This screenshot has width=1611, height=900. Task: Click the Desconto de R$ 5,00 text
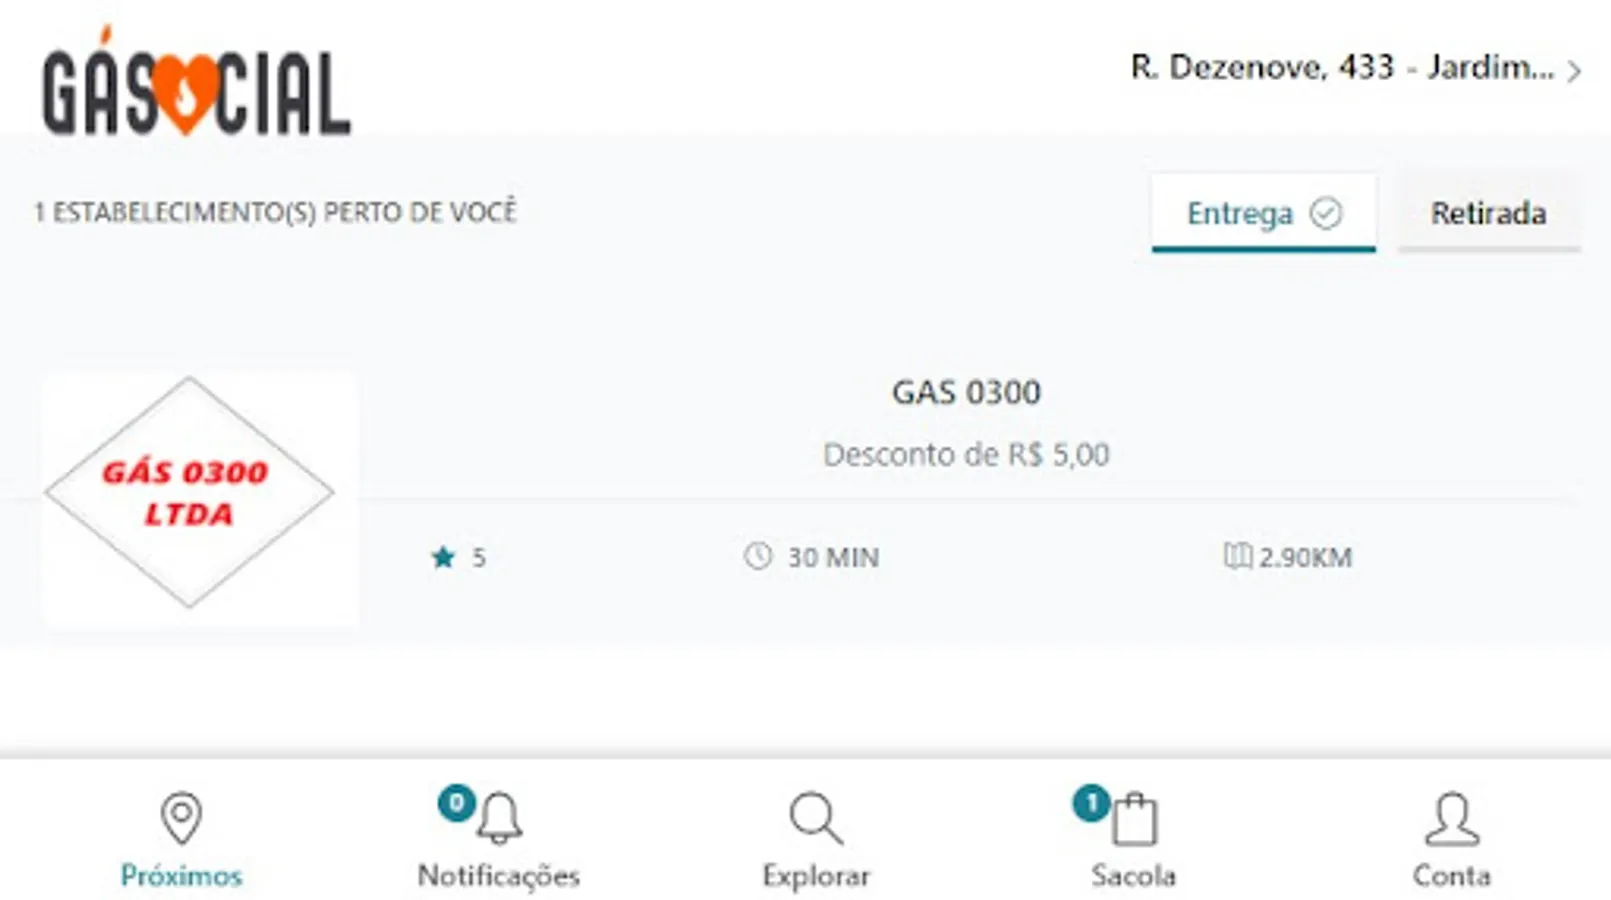tap(966, 455)
